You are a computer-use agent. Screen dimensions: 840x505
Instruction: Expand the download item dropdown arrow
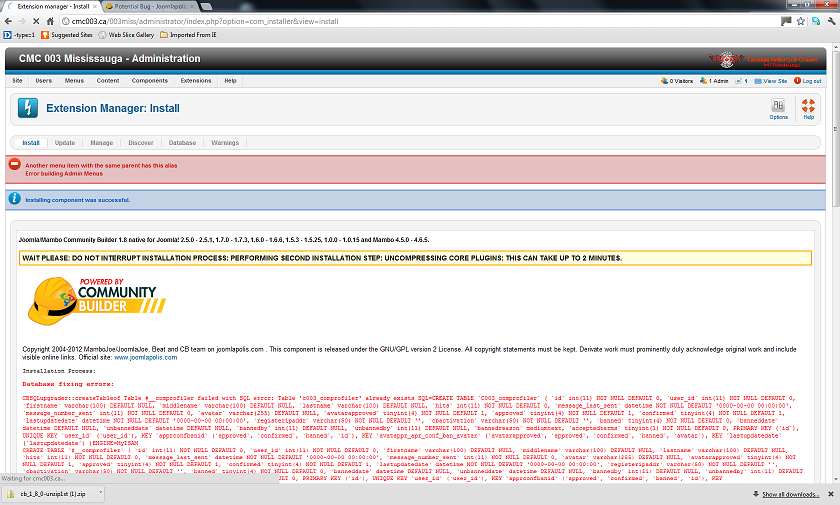click(100, 493)
